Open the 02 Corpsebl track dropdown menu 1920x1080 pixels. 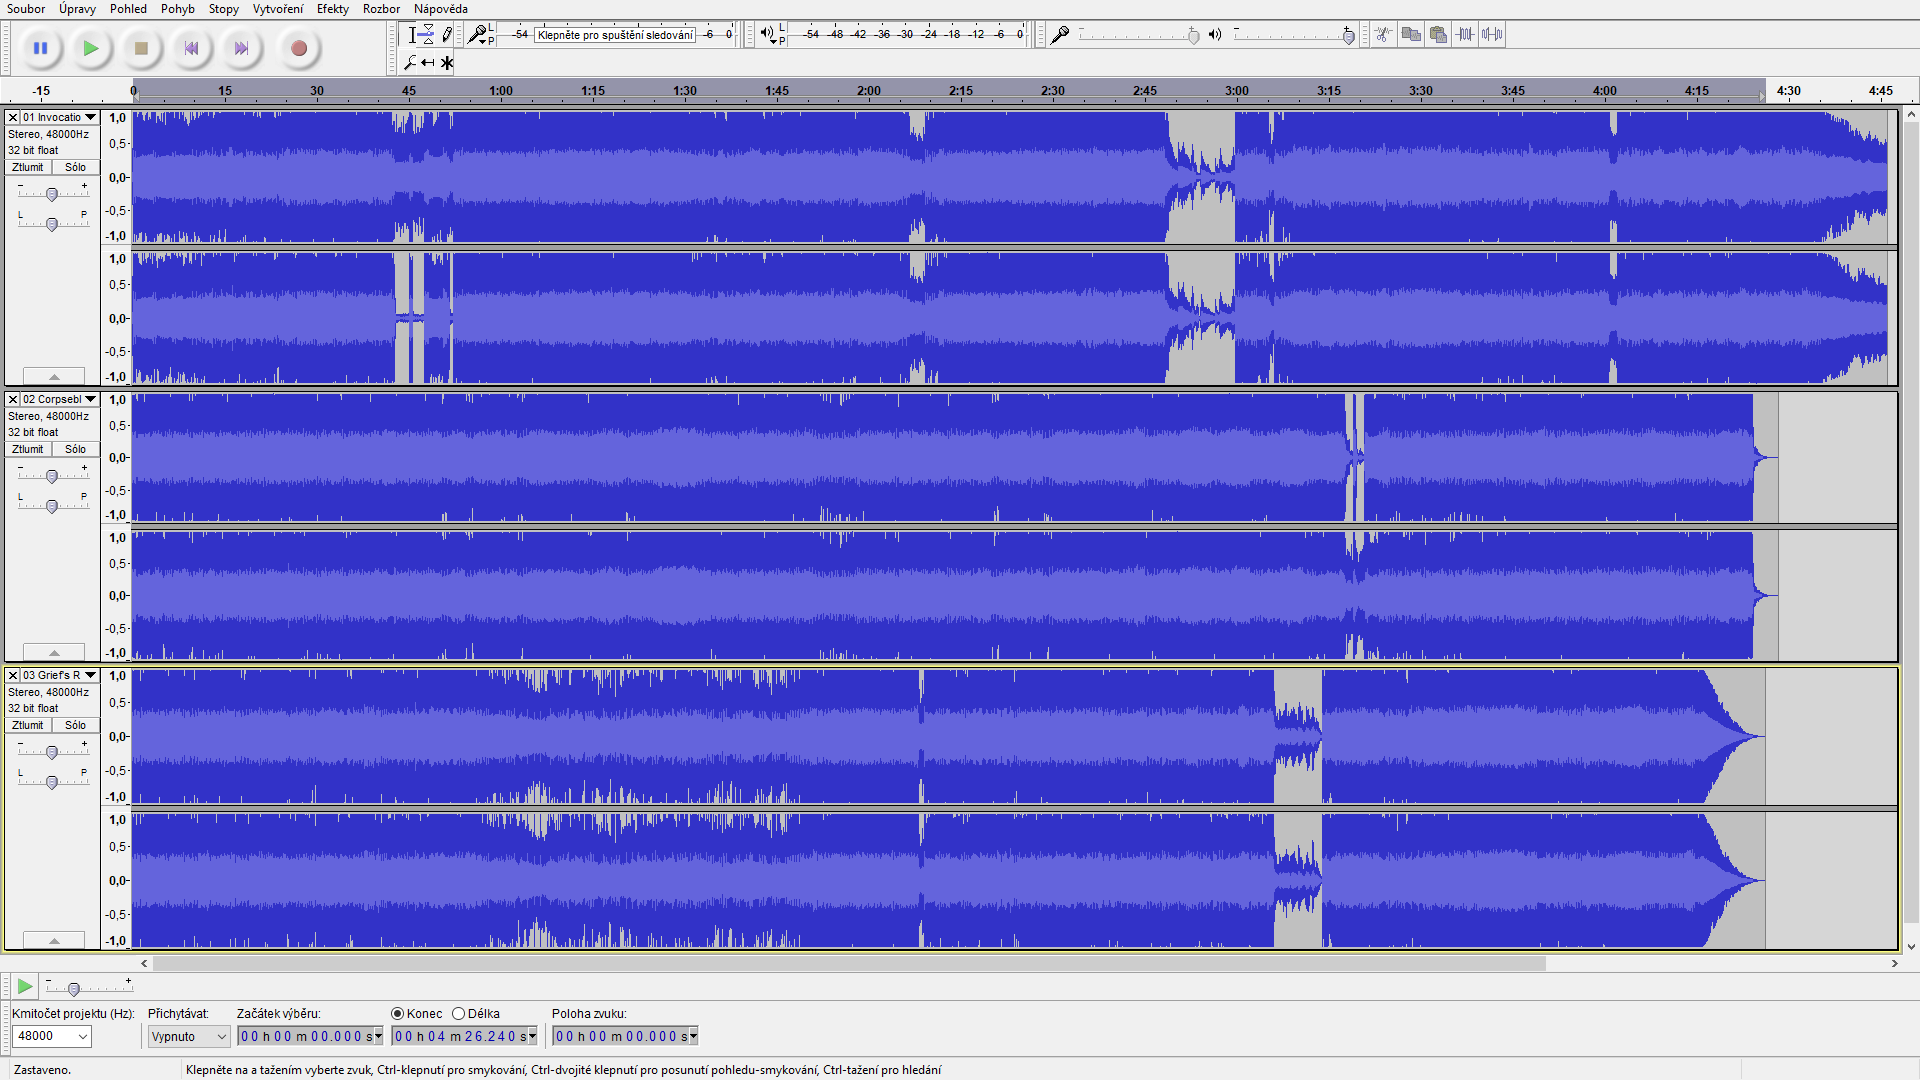pyautogui.click(x=90, y=399)
